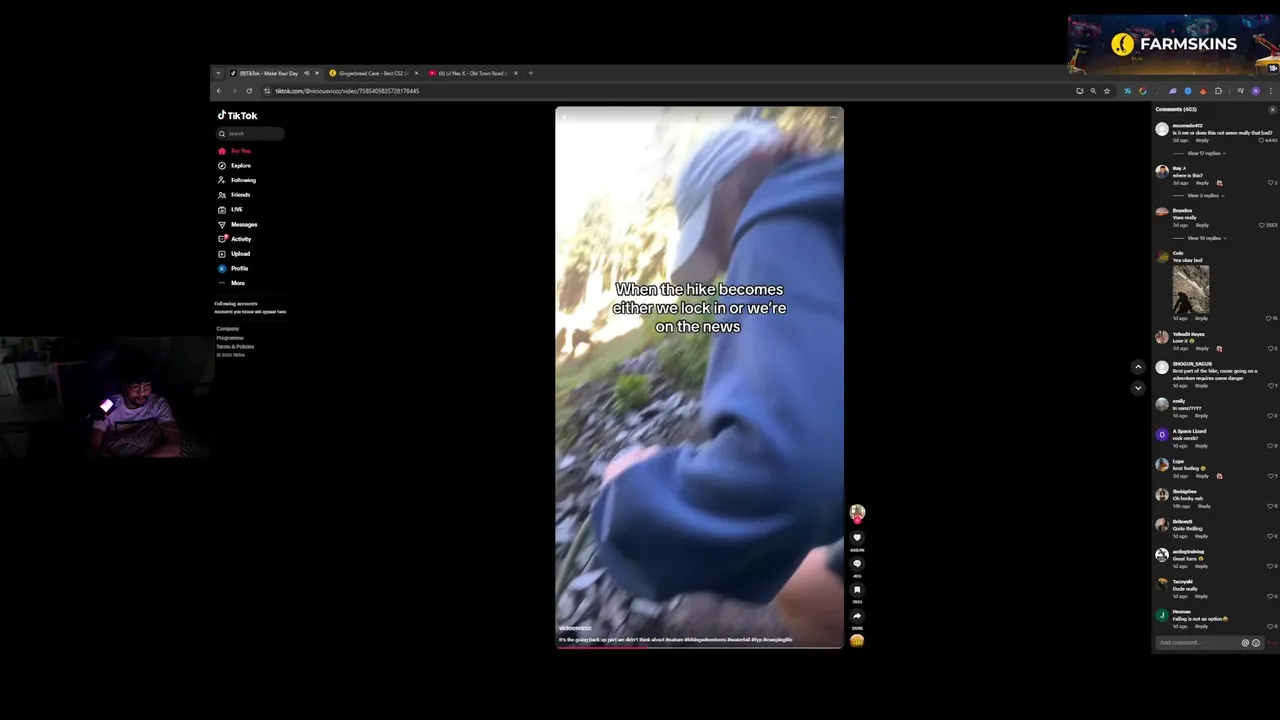Click the Add comment input field
This screenshot has height=720, width=1280.
(x=1198, y=643)
